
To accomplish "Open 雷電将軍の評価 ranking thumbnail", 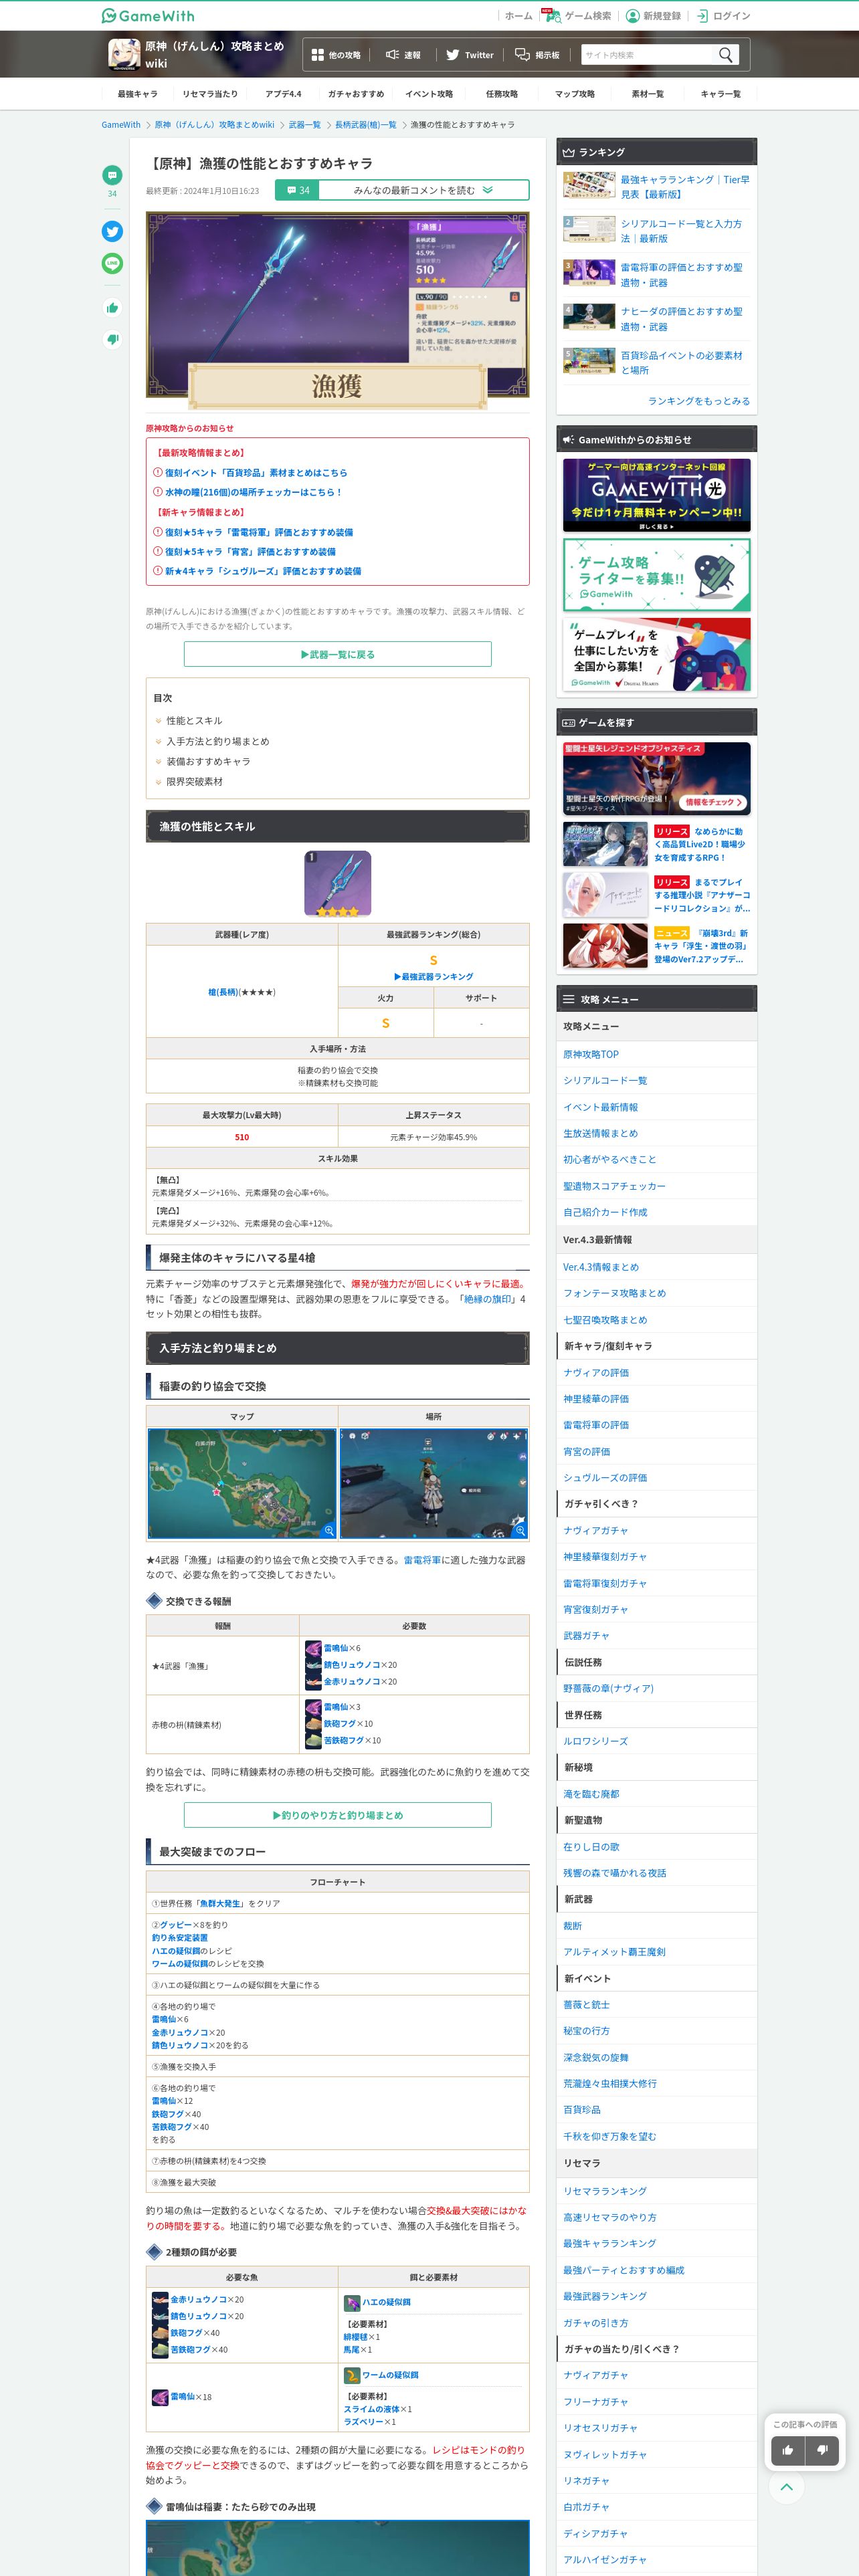I will click(x=589, y=273).
